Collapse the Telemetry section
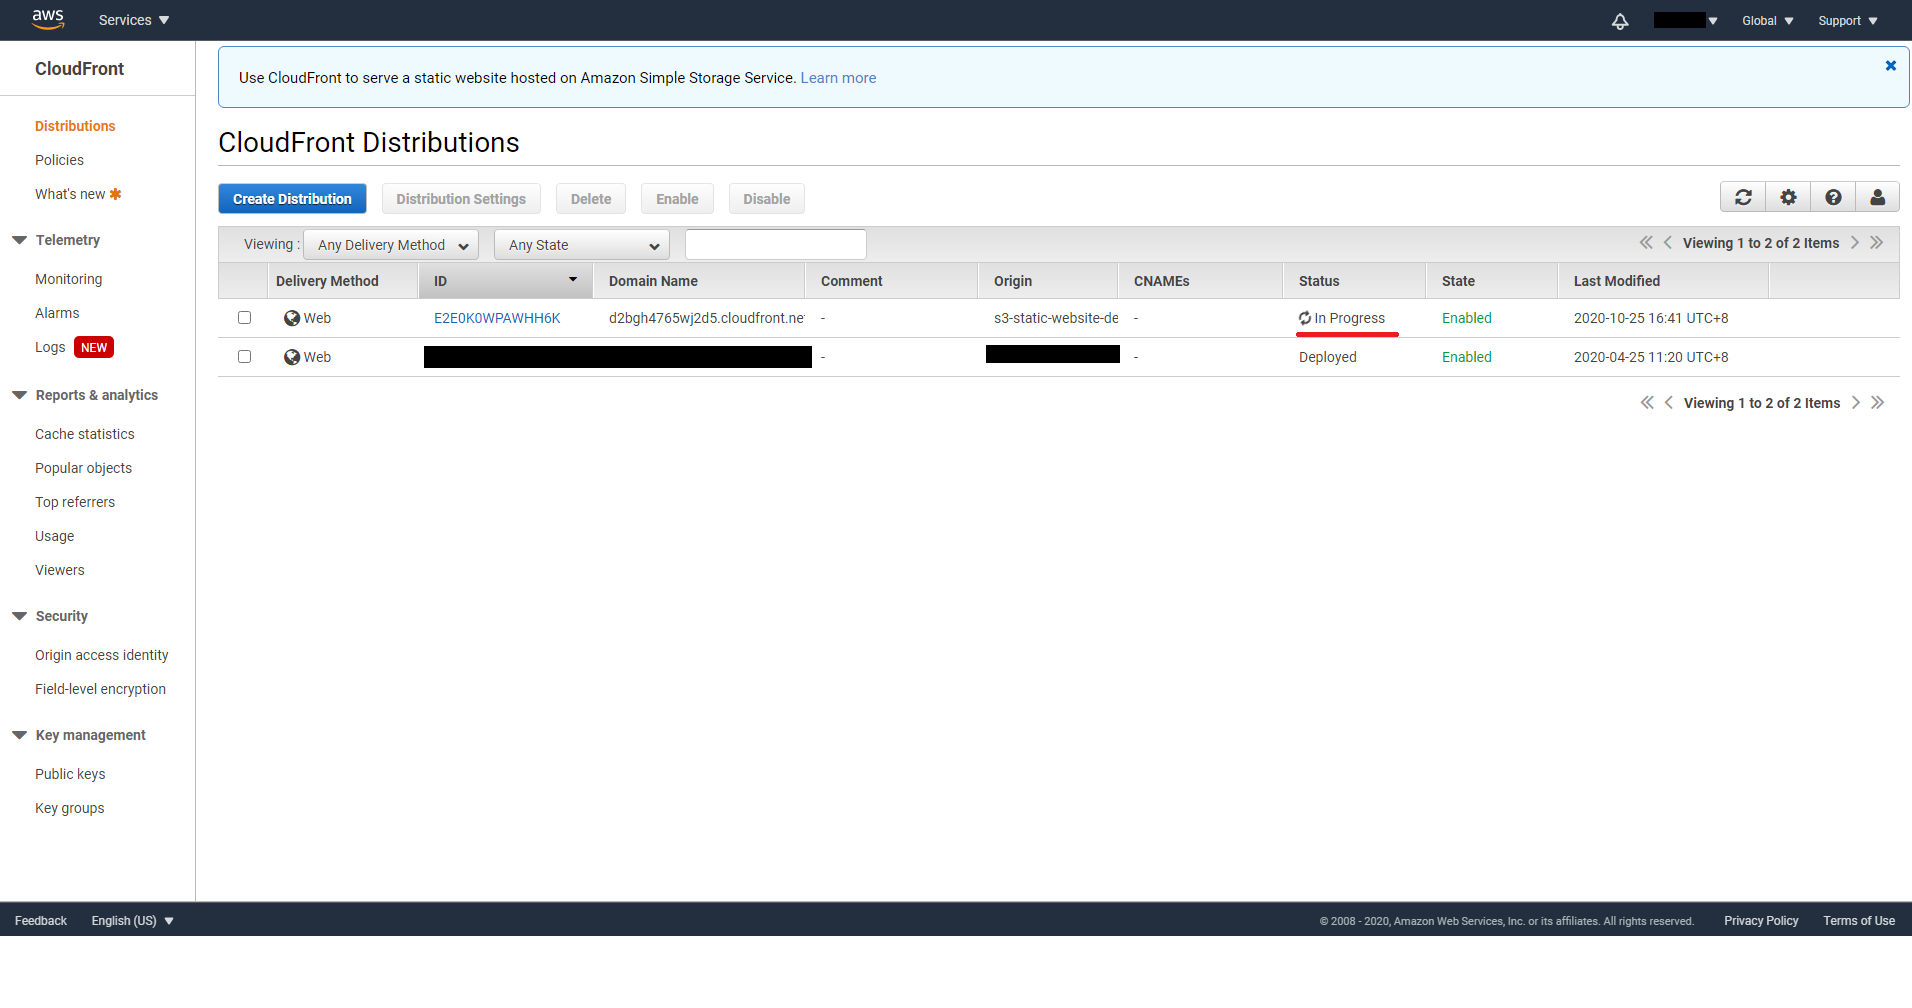Screen dimensions: 1912x1008 click(19, 240)
